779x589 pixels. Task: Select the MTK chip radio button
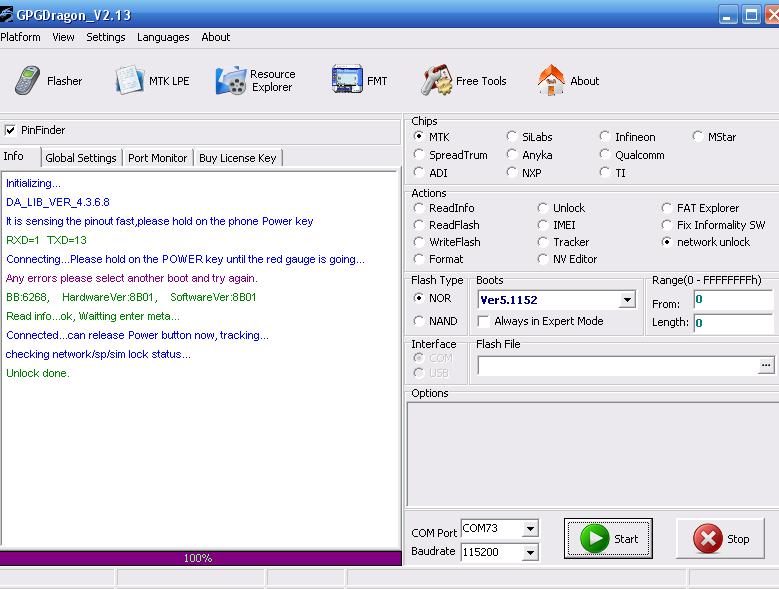(x=419, y=137)
